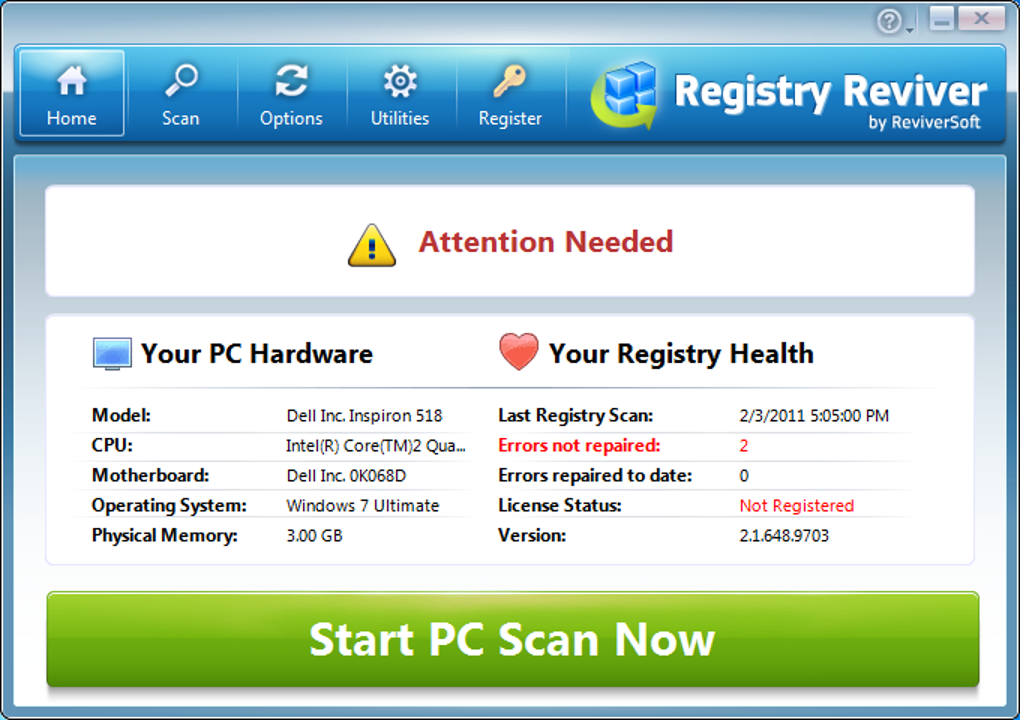This screenshot has width=1020, height=720.
Task: Click the key Register icon
Action: (509, 81)
